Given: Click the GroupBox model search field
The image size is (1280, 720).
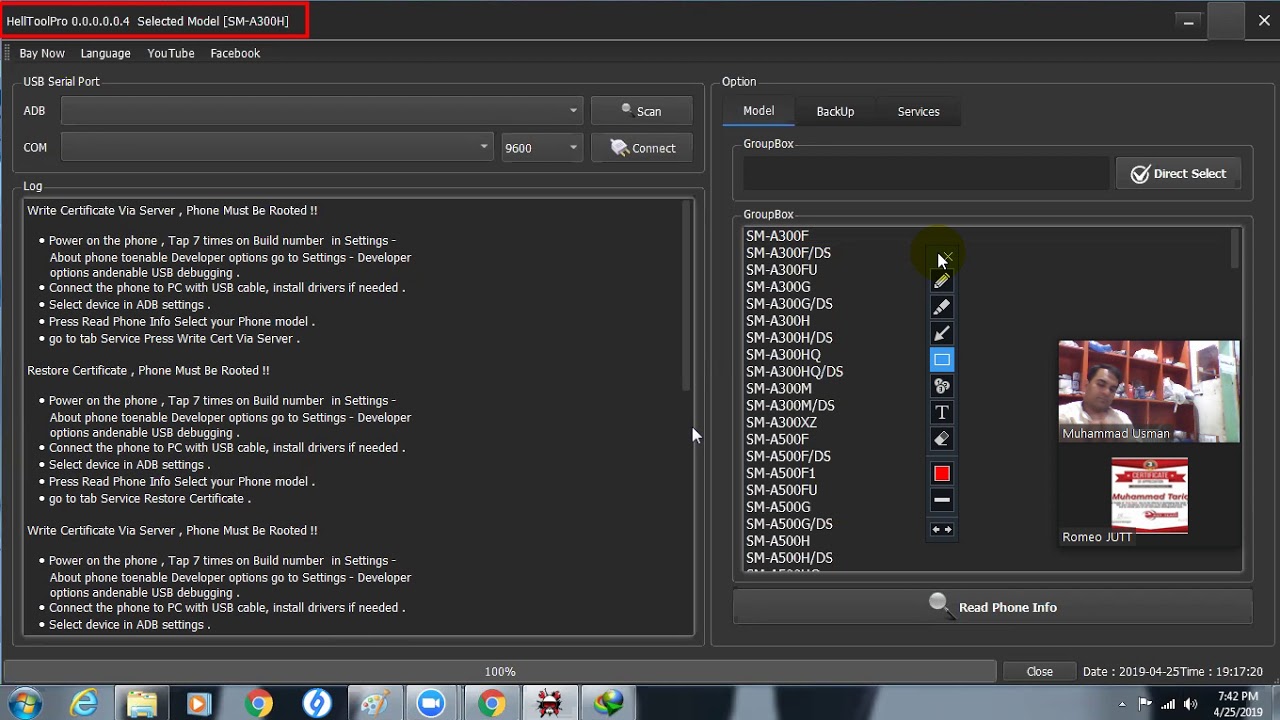Looking at the screenshot, I should click(x=926, y=173).
